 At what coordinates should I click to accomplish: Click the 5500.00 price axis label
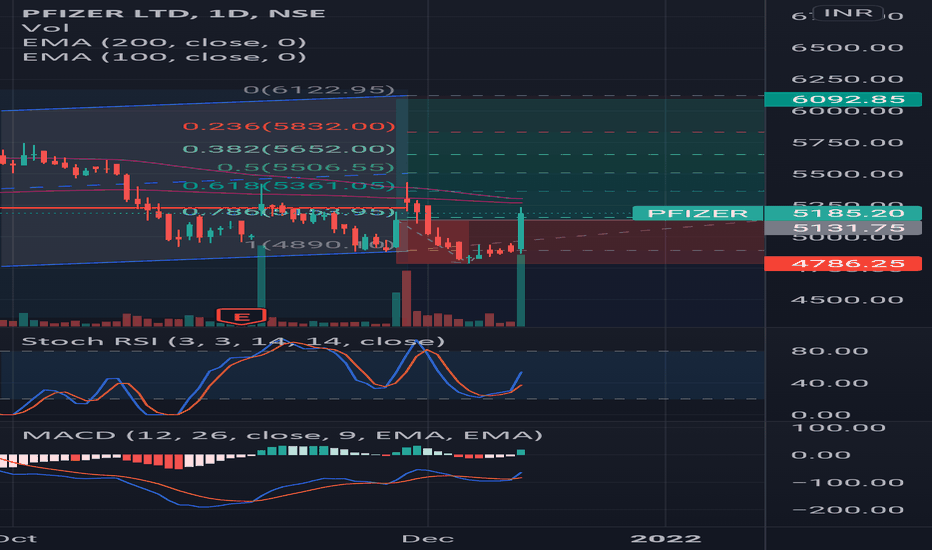click(x=848, y=174)
